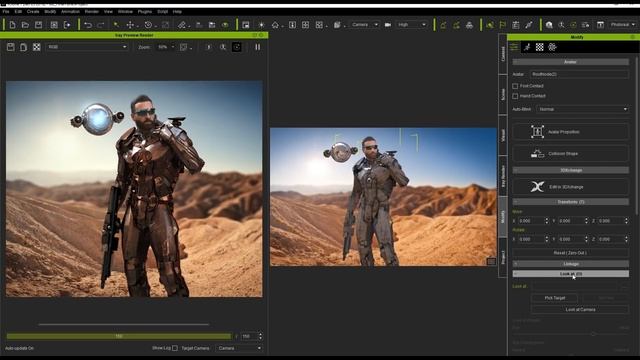The width and height of the screenshot is (640, 360).
Task: Click the Collision Shape button
Action: click(x=571, y=153)
